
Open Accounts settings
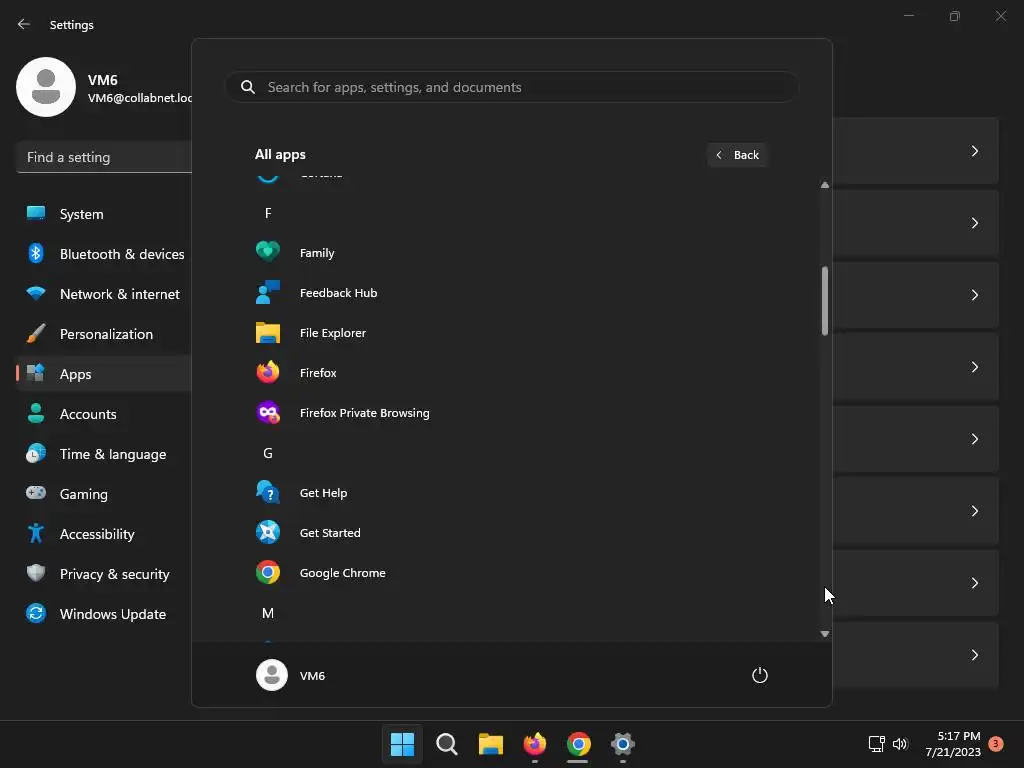point(104,413)
